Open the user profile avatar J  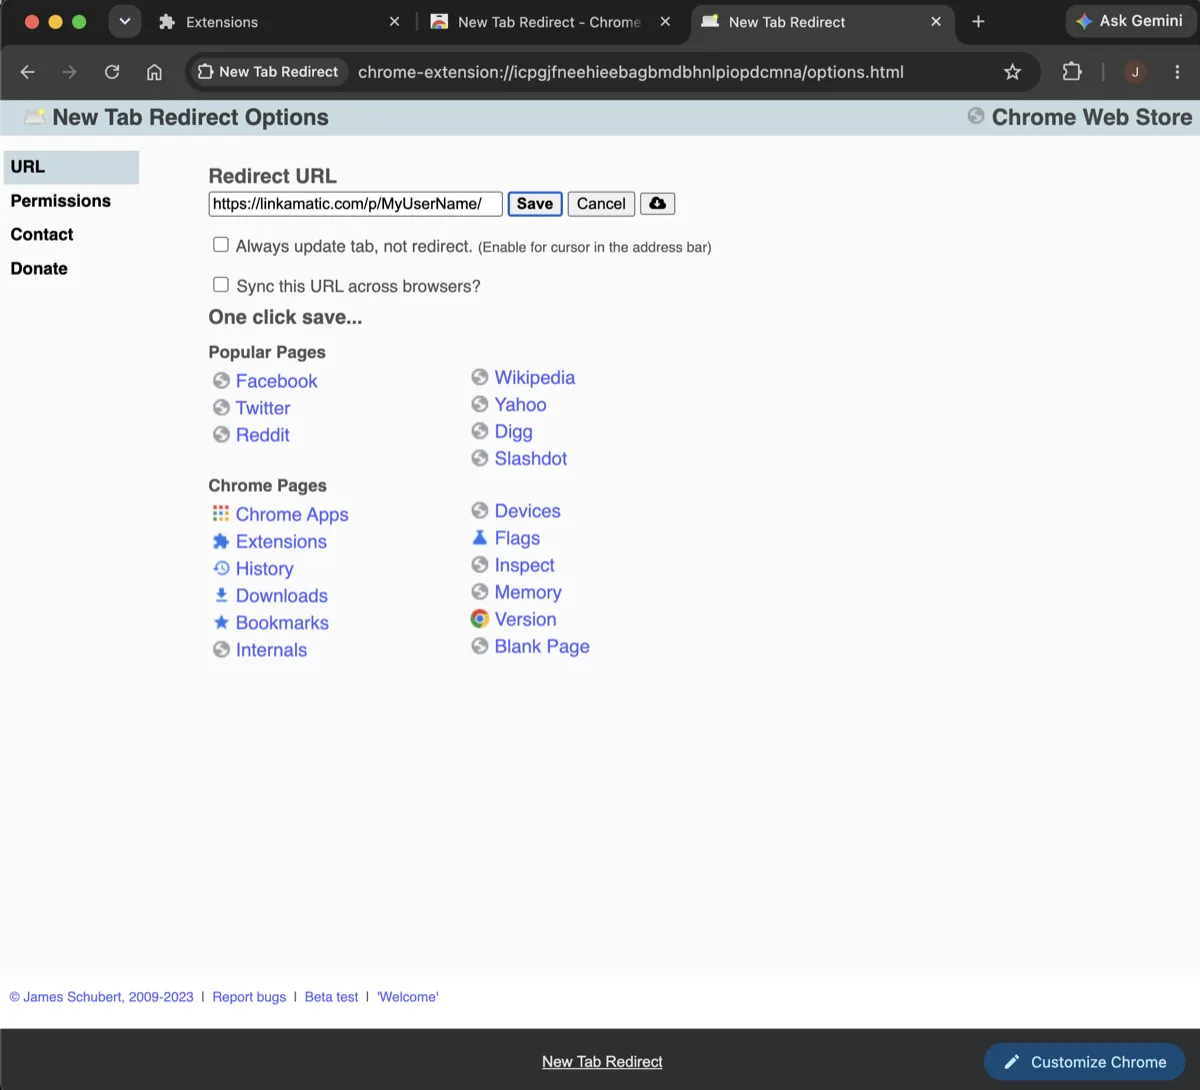click(1135, 72)
